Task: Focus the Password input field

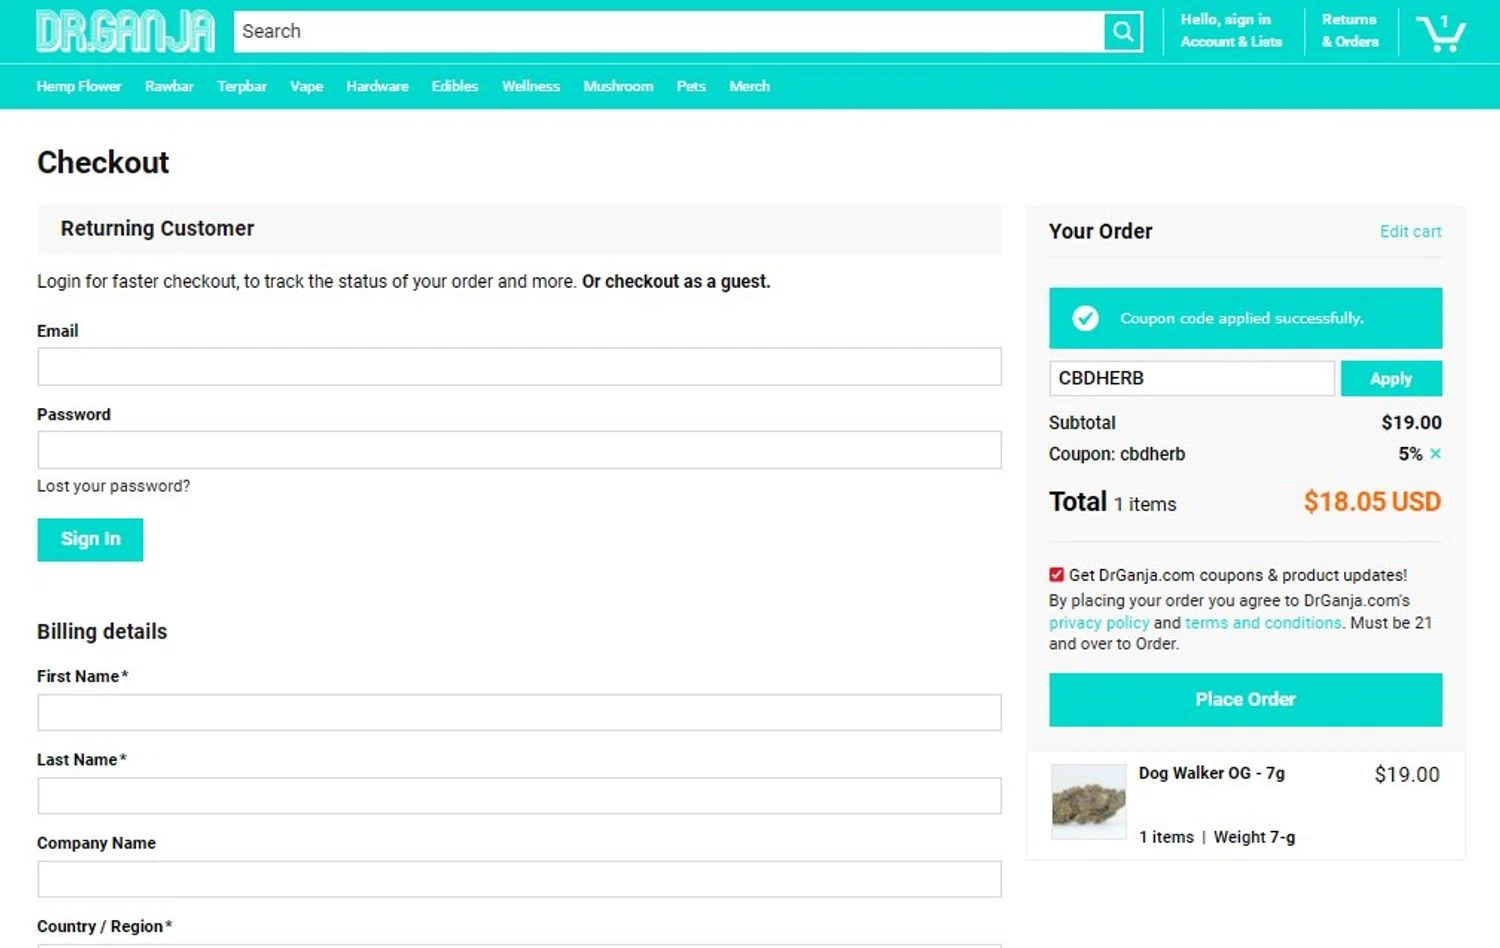Action: click(519, 450)
